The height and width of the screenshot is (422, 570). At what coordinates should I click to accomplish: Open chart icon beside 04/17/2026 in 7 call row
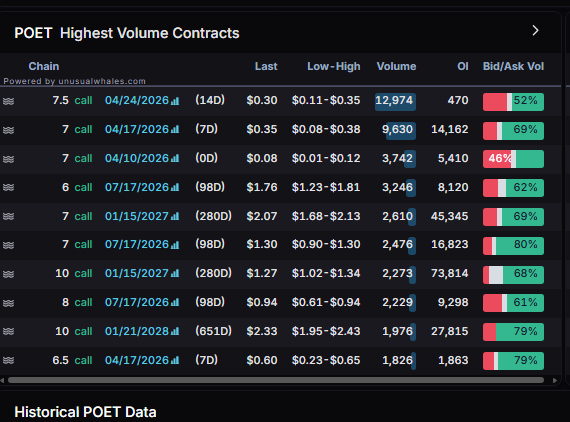[x=175, y=129]
